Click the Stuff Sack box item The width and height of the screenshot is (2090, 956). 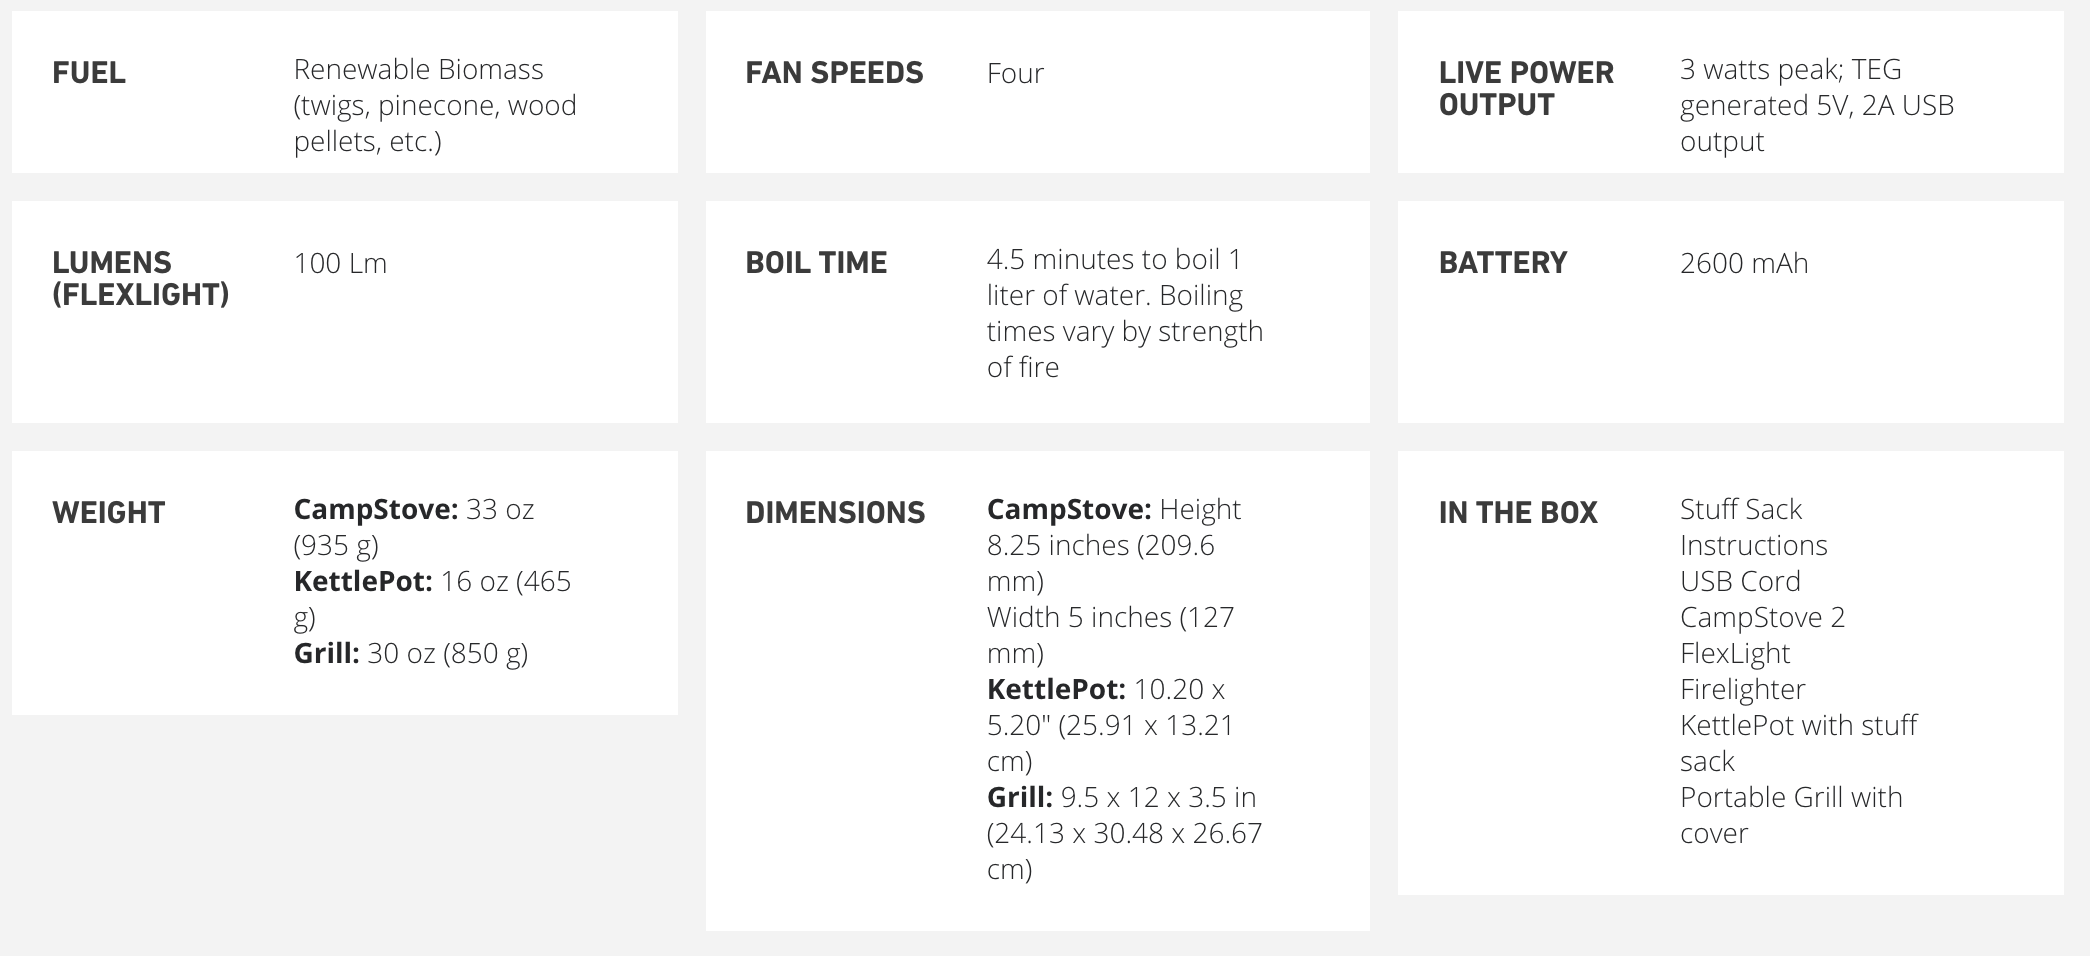click(1740, 509)
